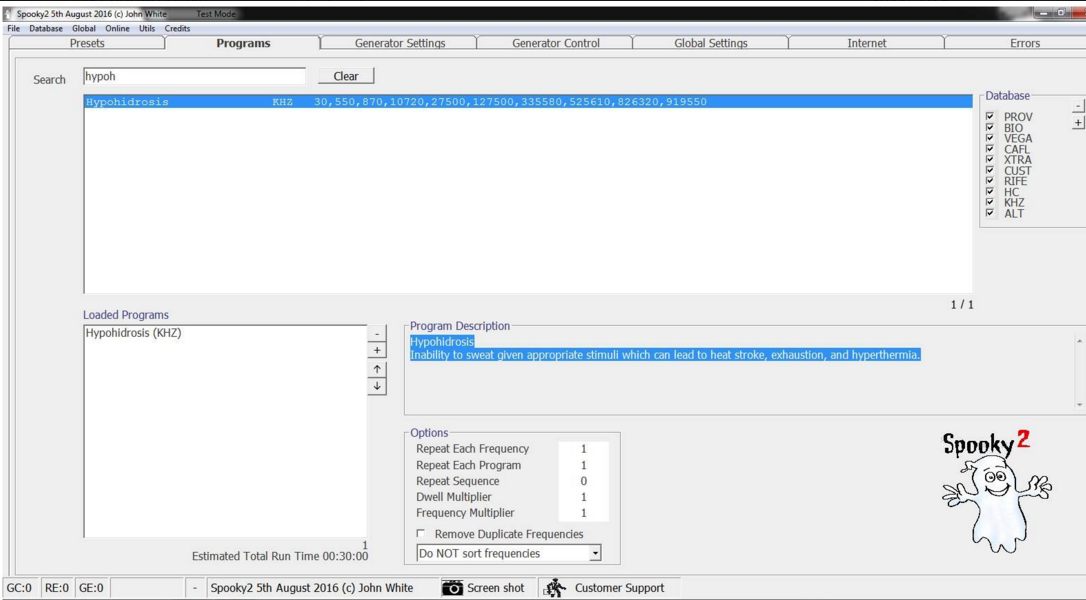Click the Dwell Multiplier value field

[583, 497]
